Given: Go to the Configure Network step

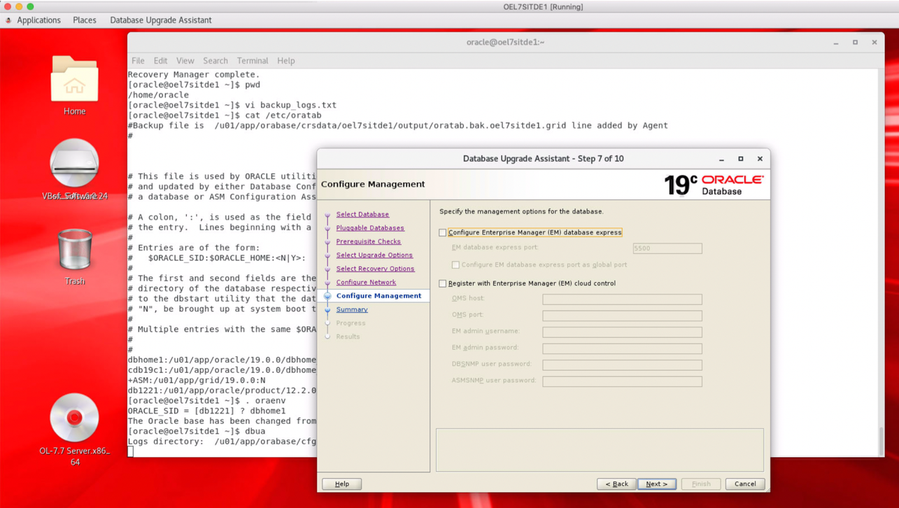Looking at the screenshot, I should (366, 283).
